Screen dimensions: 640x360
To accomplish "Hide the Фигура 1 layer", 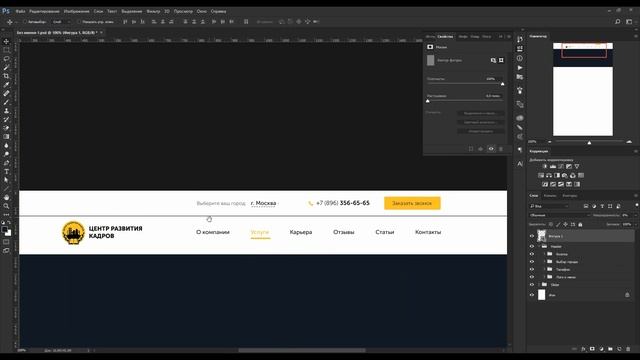I will (531, 236).
